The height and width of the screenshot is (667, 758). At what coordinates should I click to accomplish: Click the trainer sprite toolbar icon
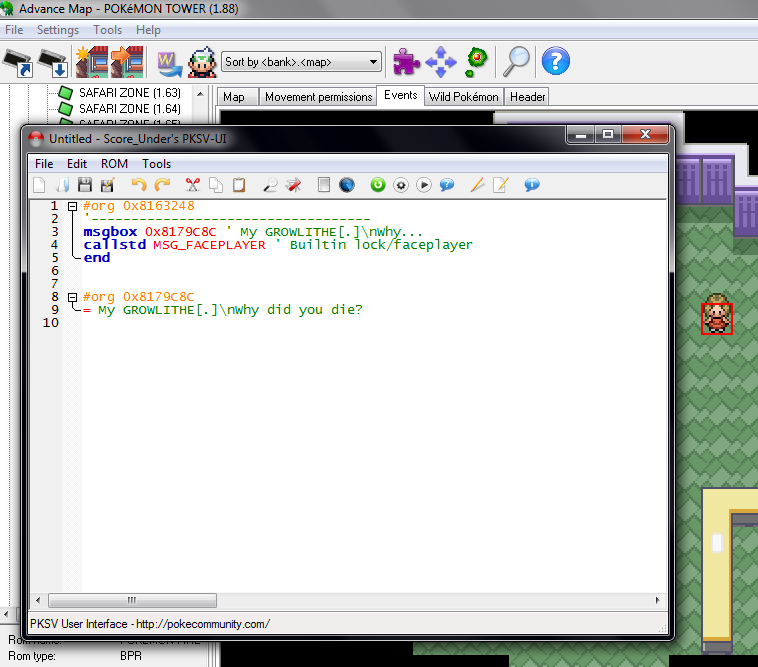click(x=202, y=62)
